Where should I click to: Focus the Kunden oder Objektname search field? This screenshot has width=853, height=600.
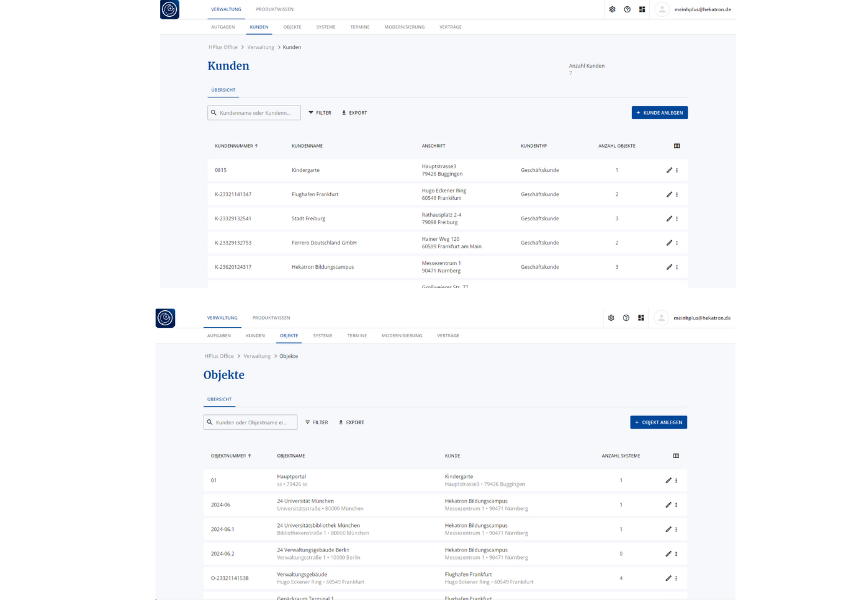click(254, 422)
